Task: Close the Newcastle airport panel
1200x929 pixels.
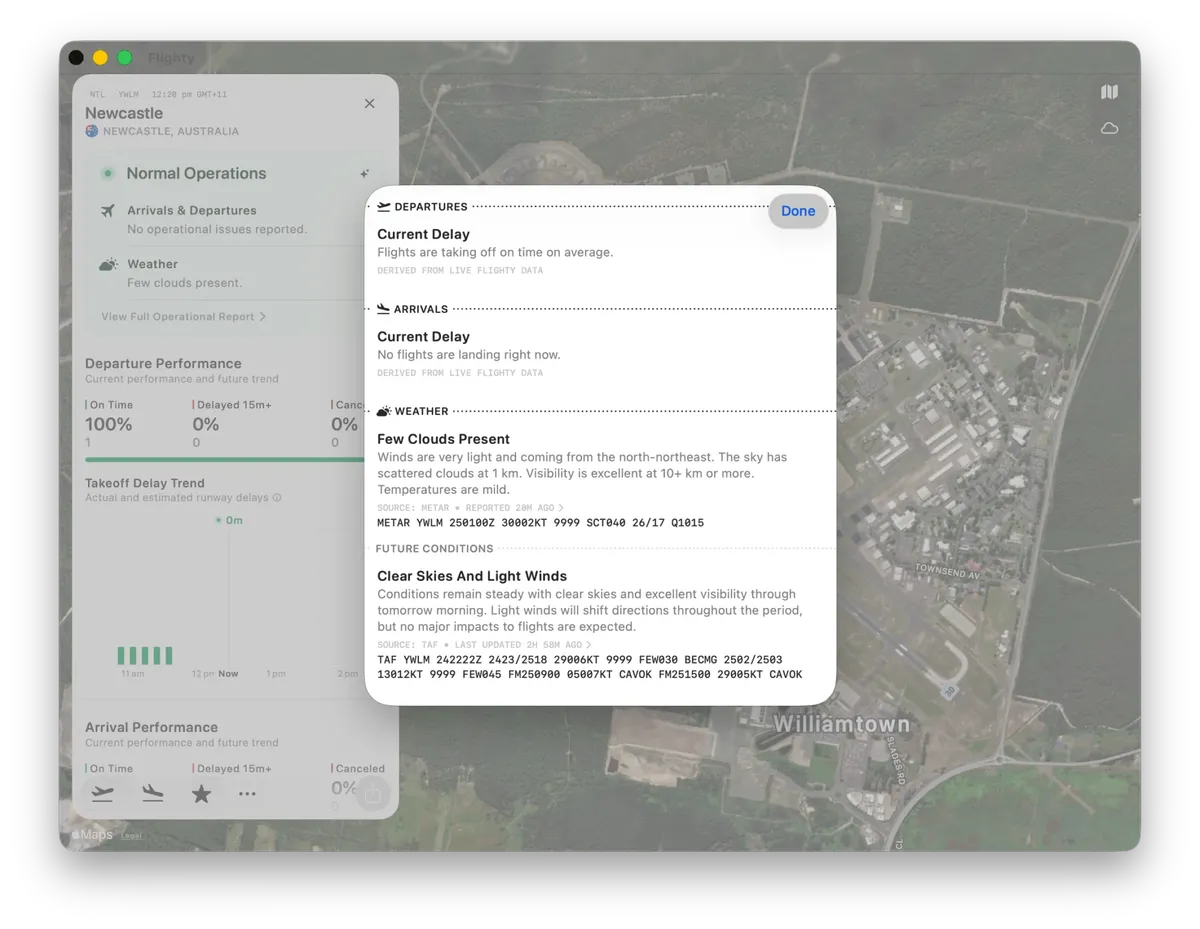Action: coord(369,104)
